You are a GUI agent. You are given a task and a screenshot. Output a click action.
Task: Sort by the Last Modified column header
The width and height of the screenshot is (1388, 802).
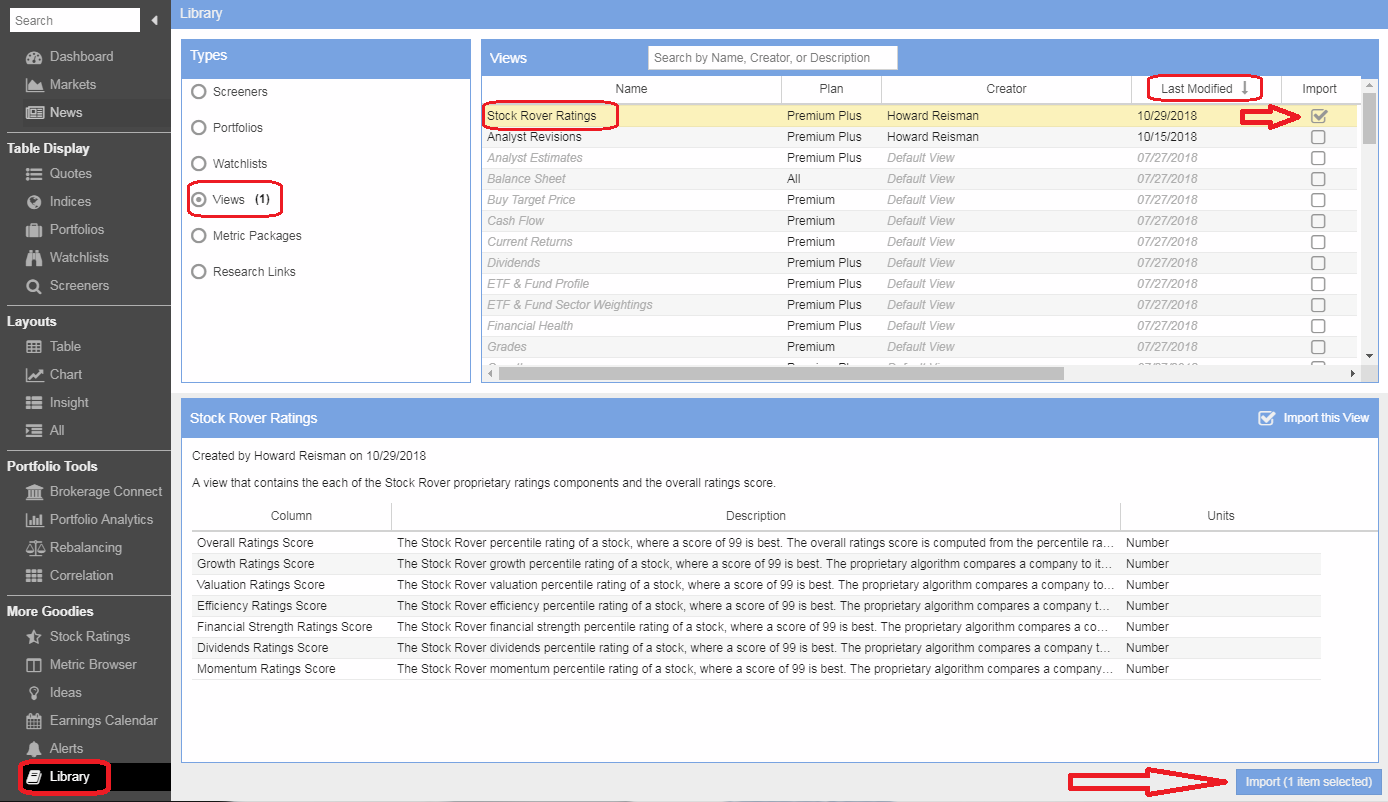point(1197,89)
